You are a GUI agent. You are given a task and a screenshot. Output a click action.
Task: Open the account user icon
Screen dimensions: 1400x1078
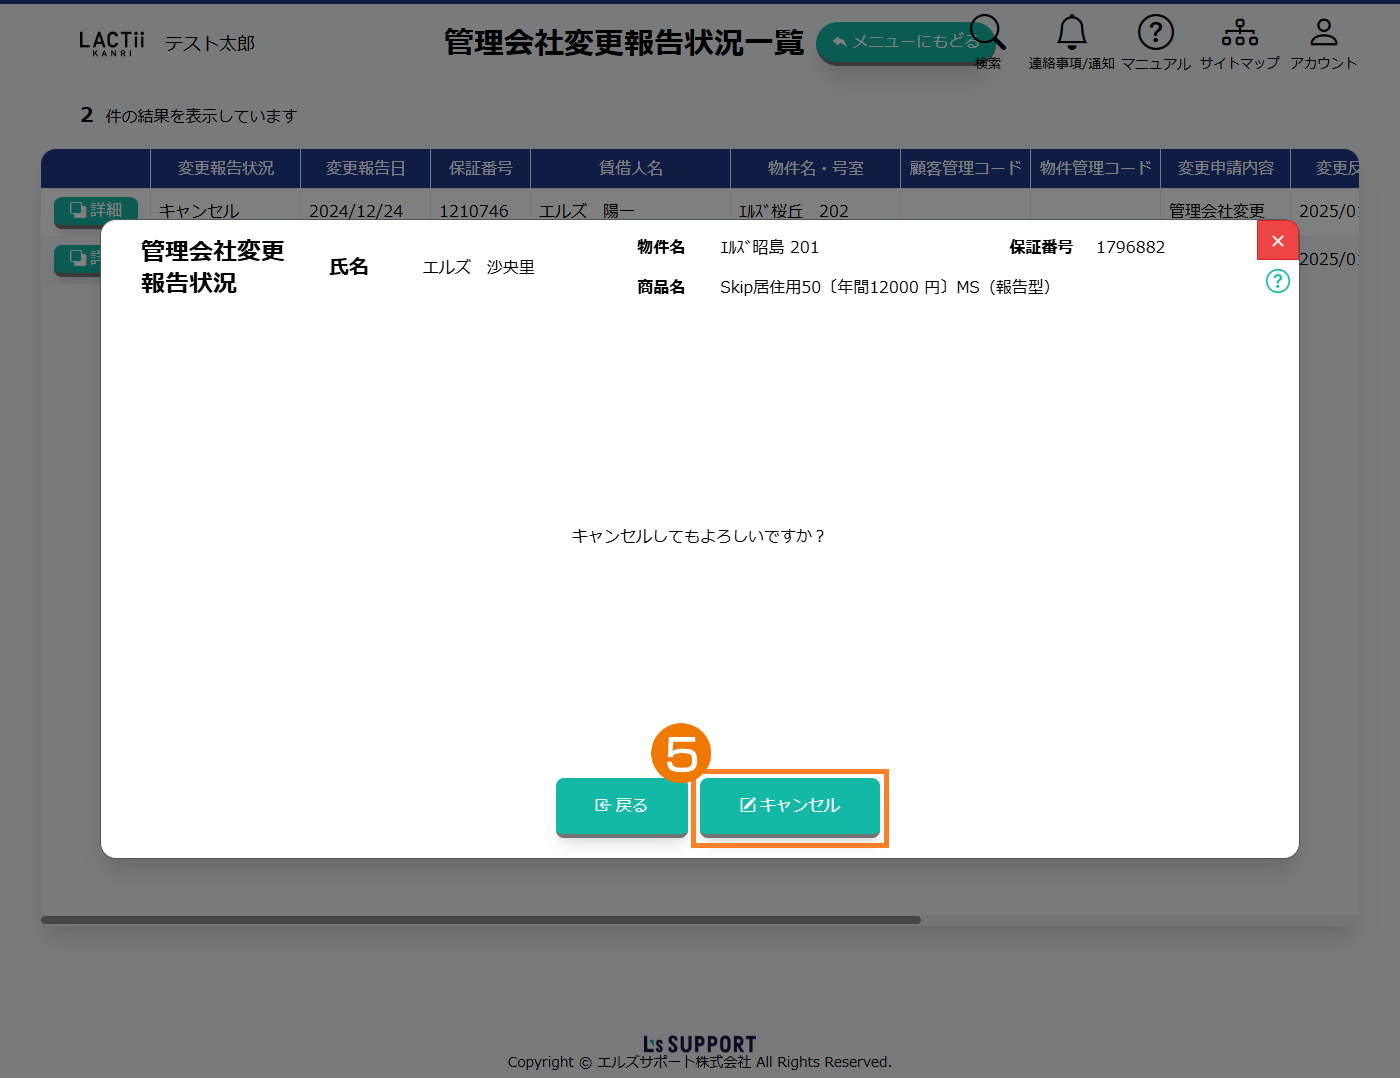[1323, 34]
